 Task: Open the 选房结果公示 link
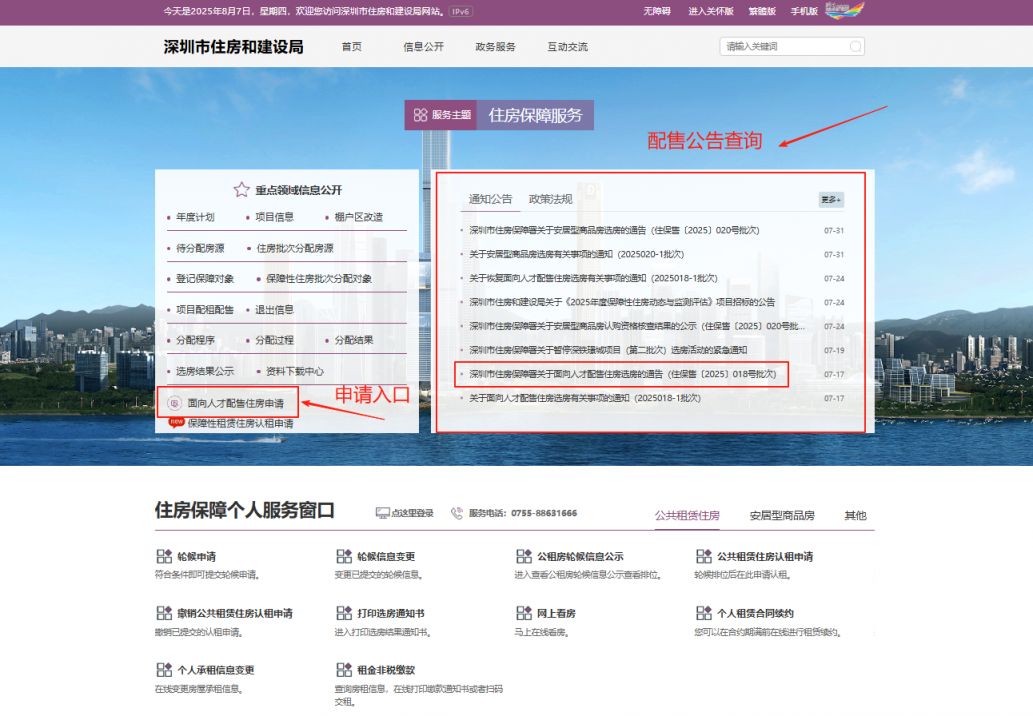click(x=205, y=371)
